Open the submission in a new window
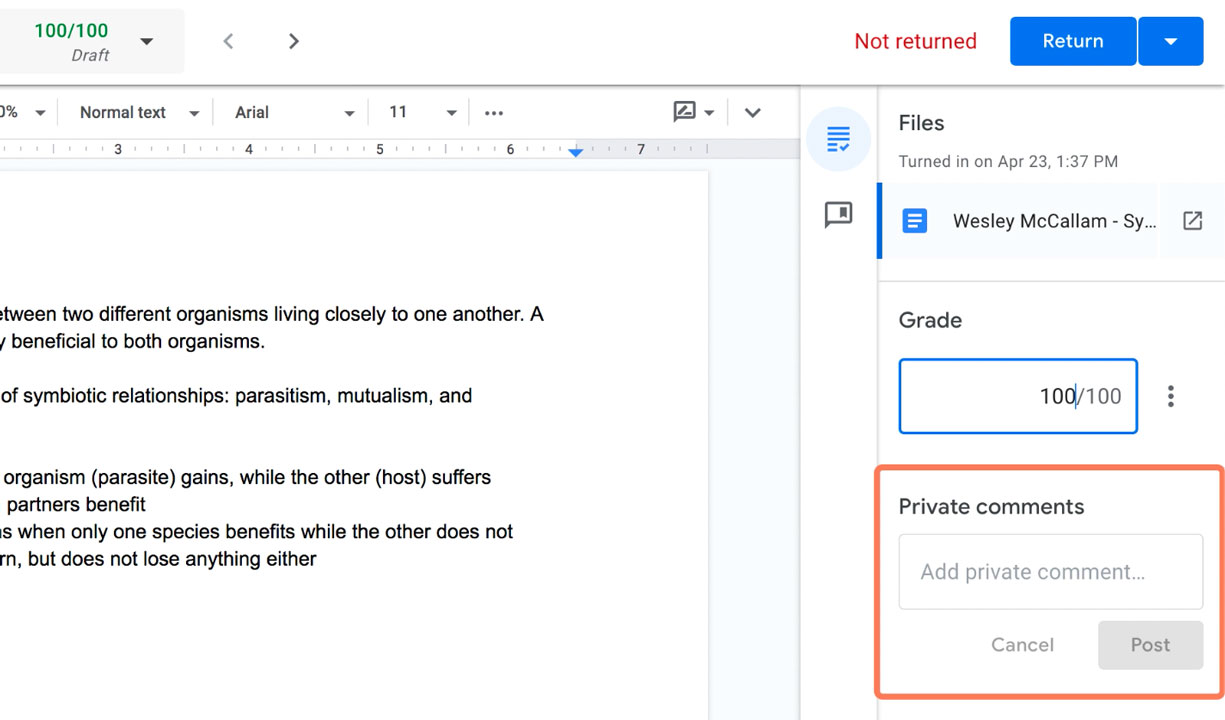This screenshot has width=1225, height=720. 1192,221
